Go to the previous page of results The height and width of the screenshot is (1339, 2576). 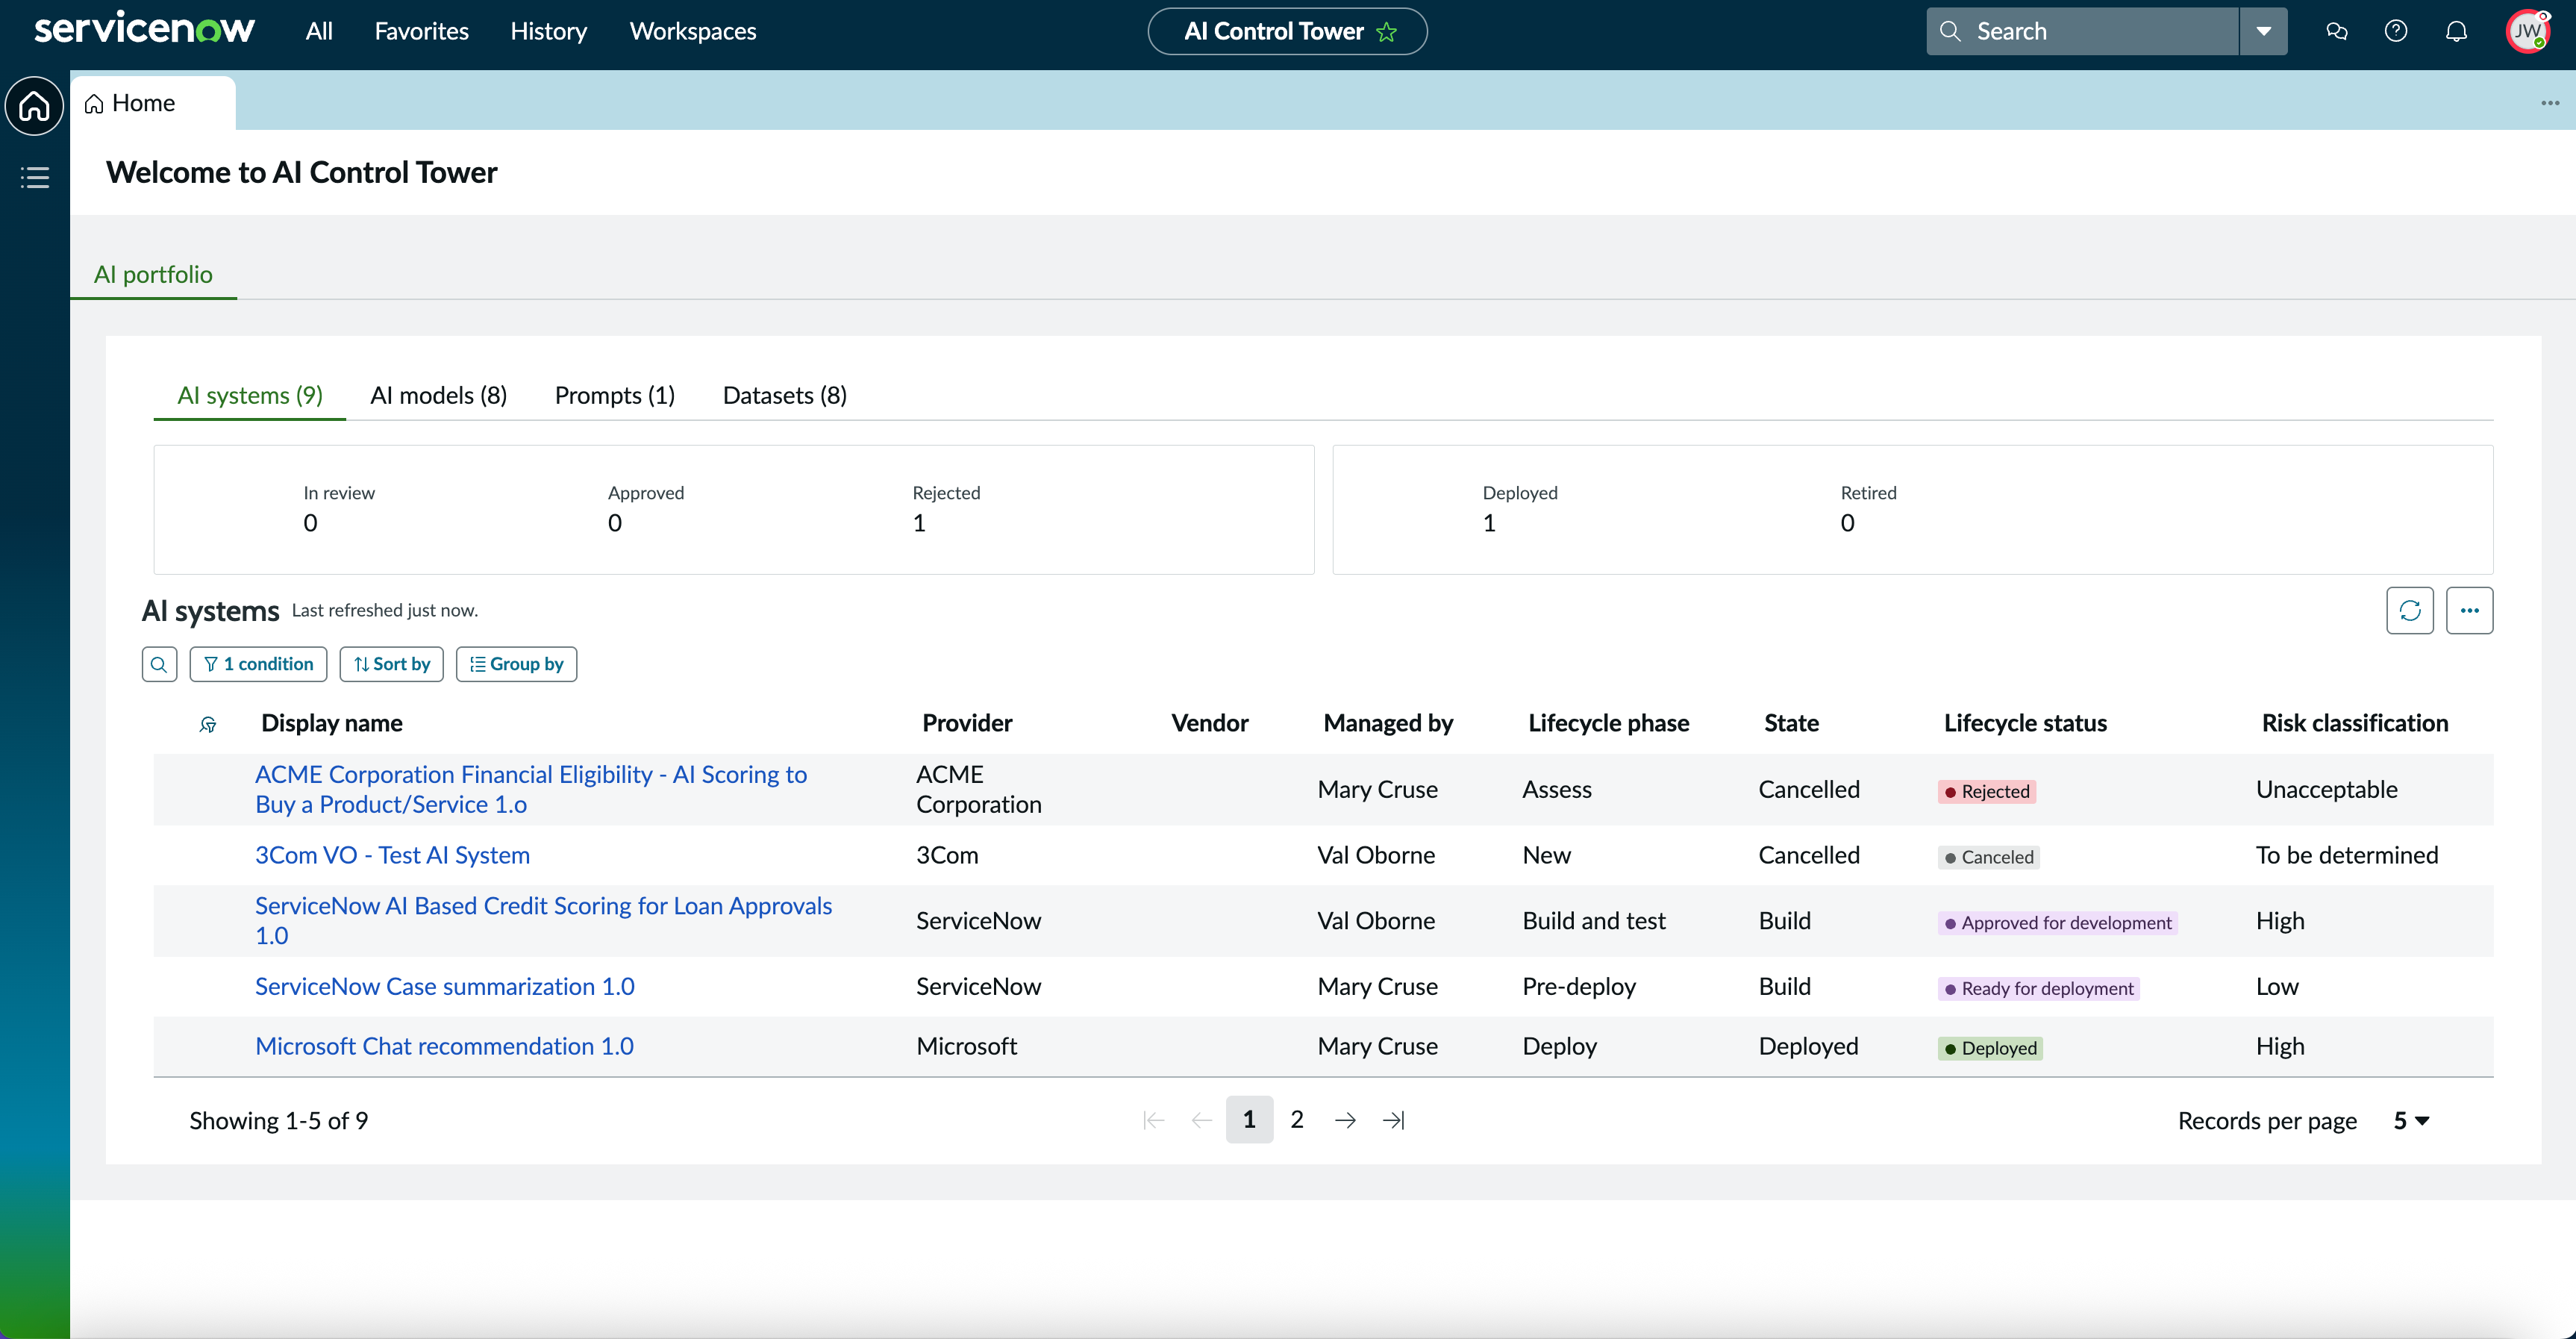(x=1202, y=1120)
